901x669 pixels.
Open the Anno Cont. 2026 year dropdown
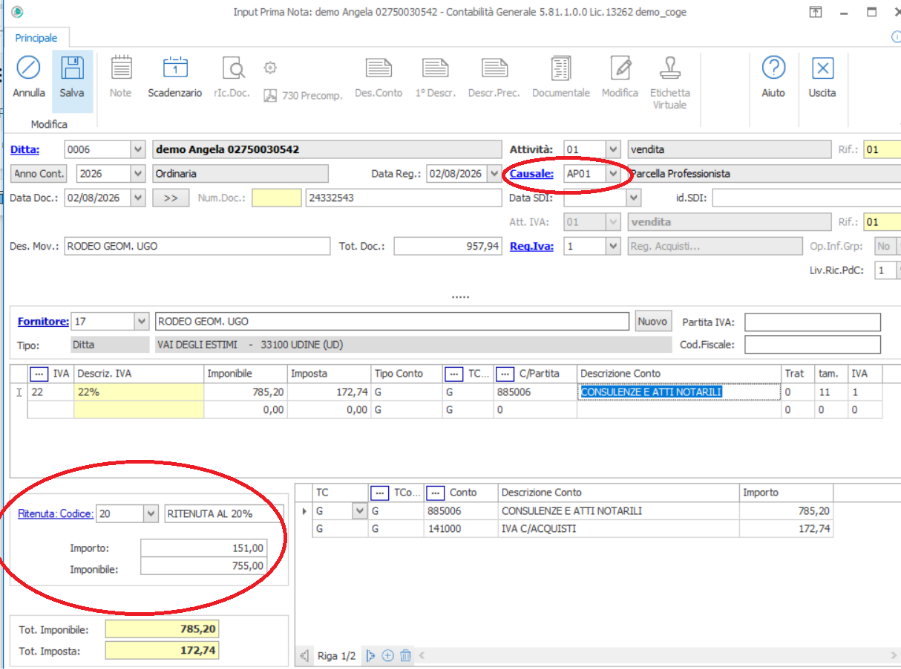(x=138, y=174)
